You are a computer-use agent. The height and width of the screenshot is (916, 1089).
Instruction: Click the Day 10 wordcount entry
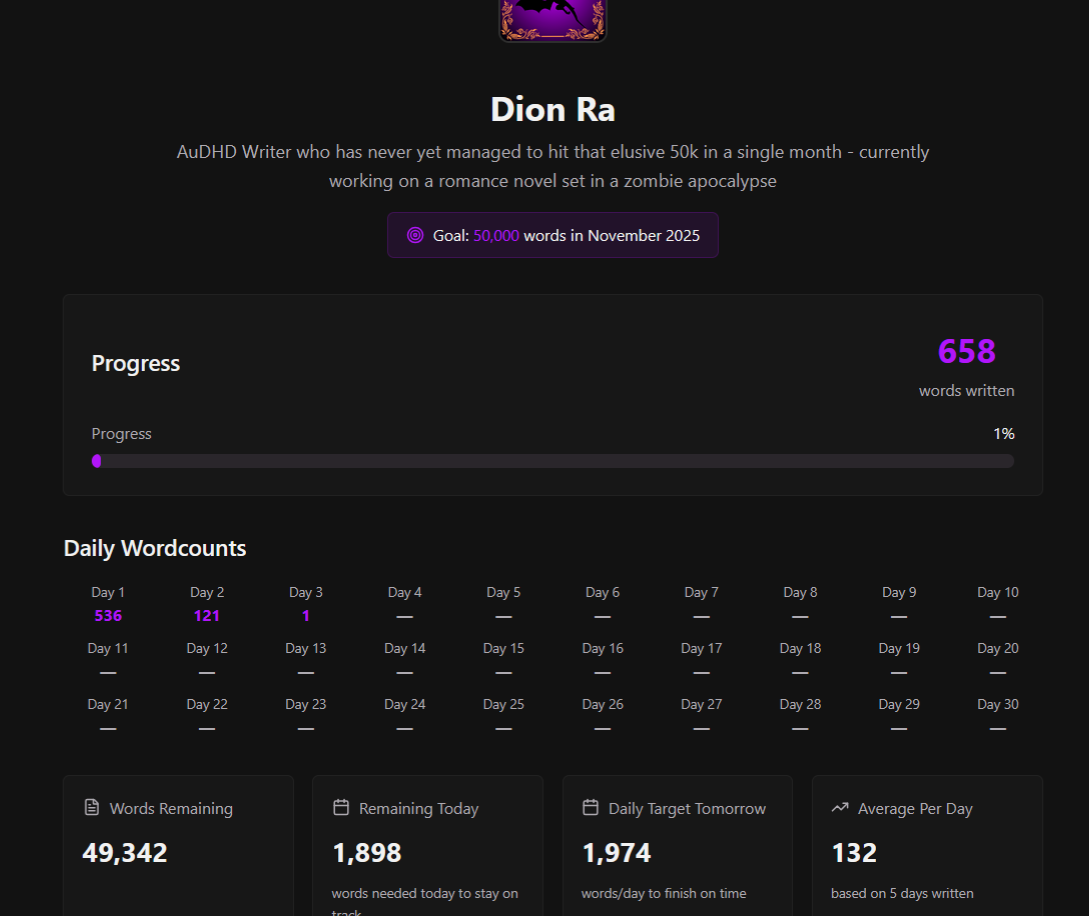997,616
